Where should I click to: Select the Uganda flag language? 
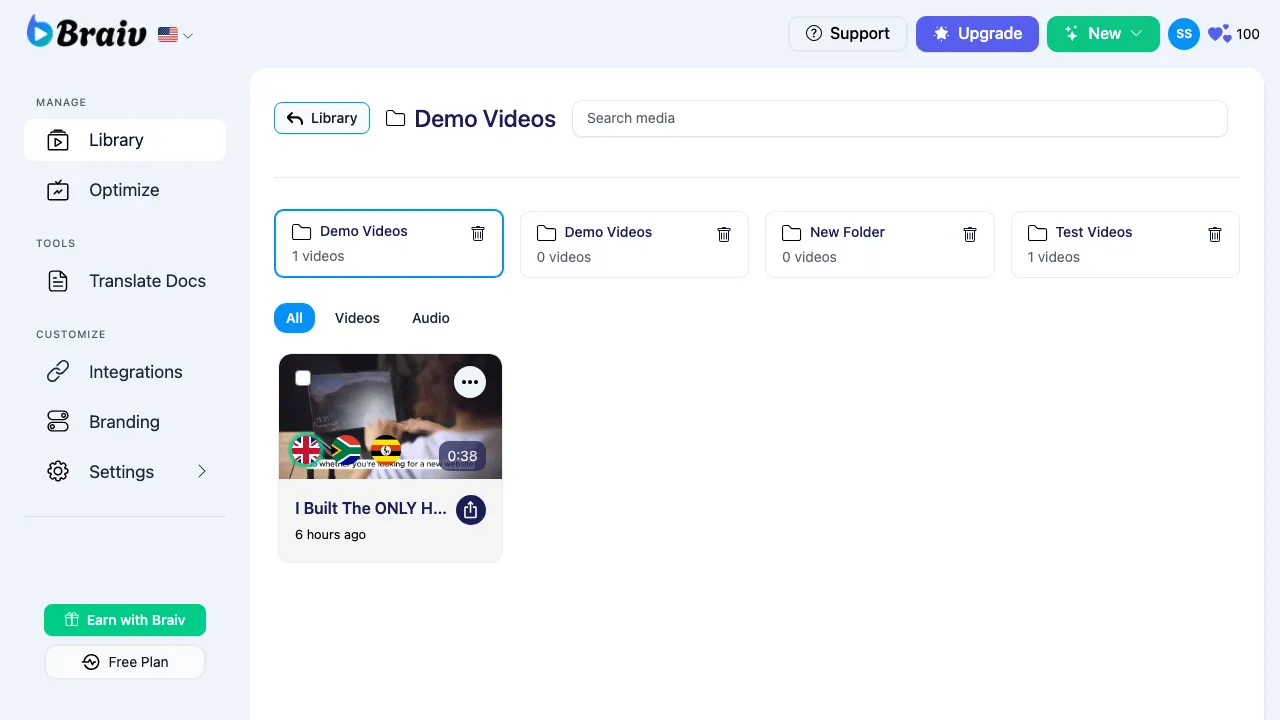click(386, 450)
